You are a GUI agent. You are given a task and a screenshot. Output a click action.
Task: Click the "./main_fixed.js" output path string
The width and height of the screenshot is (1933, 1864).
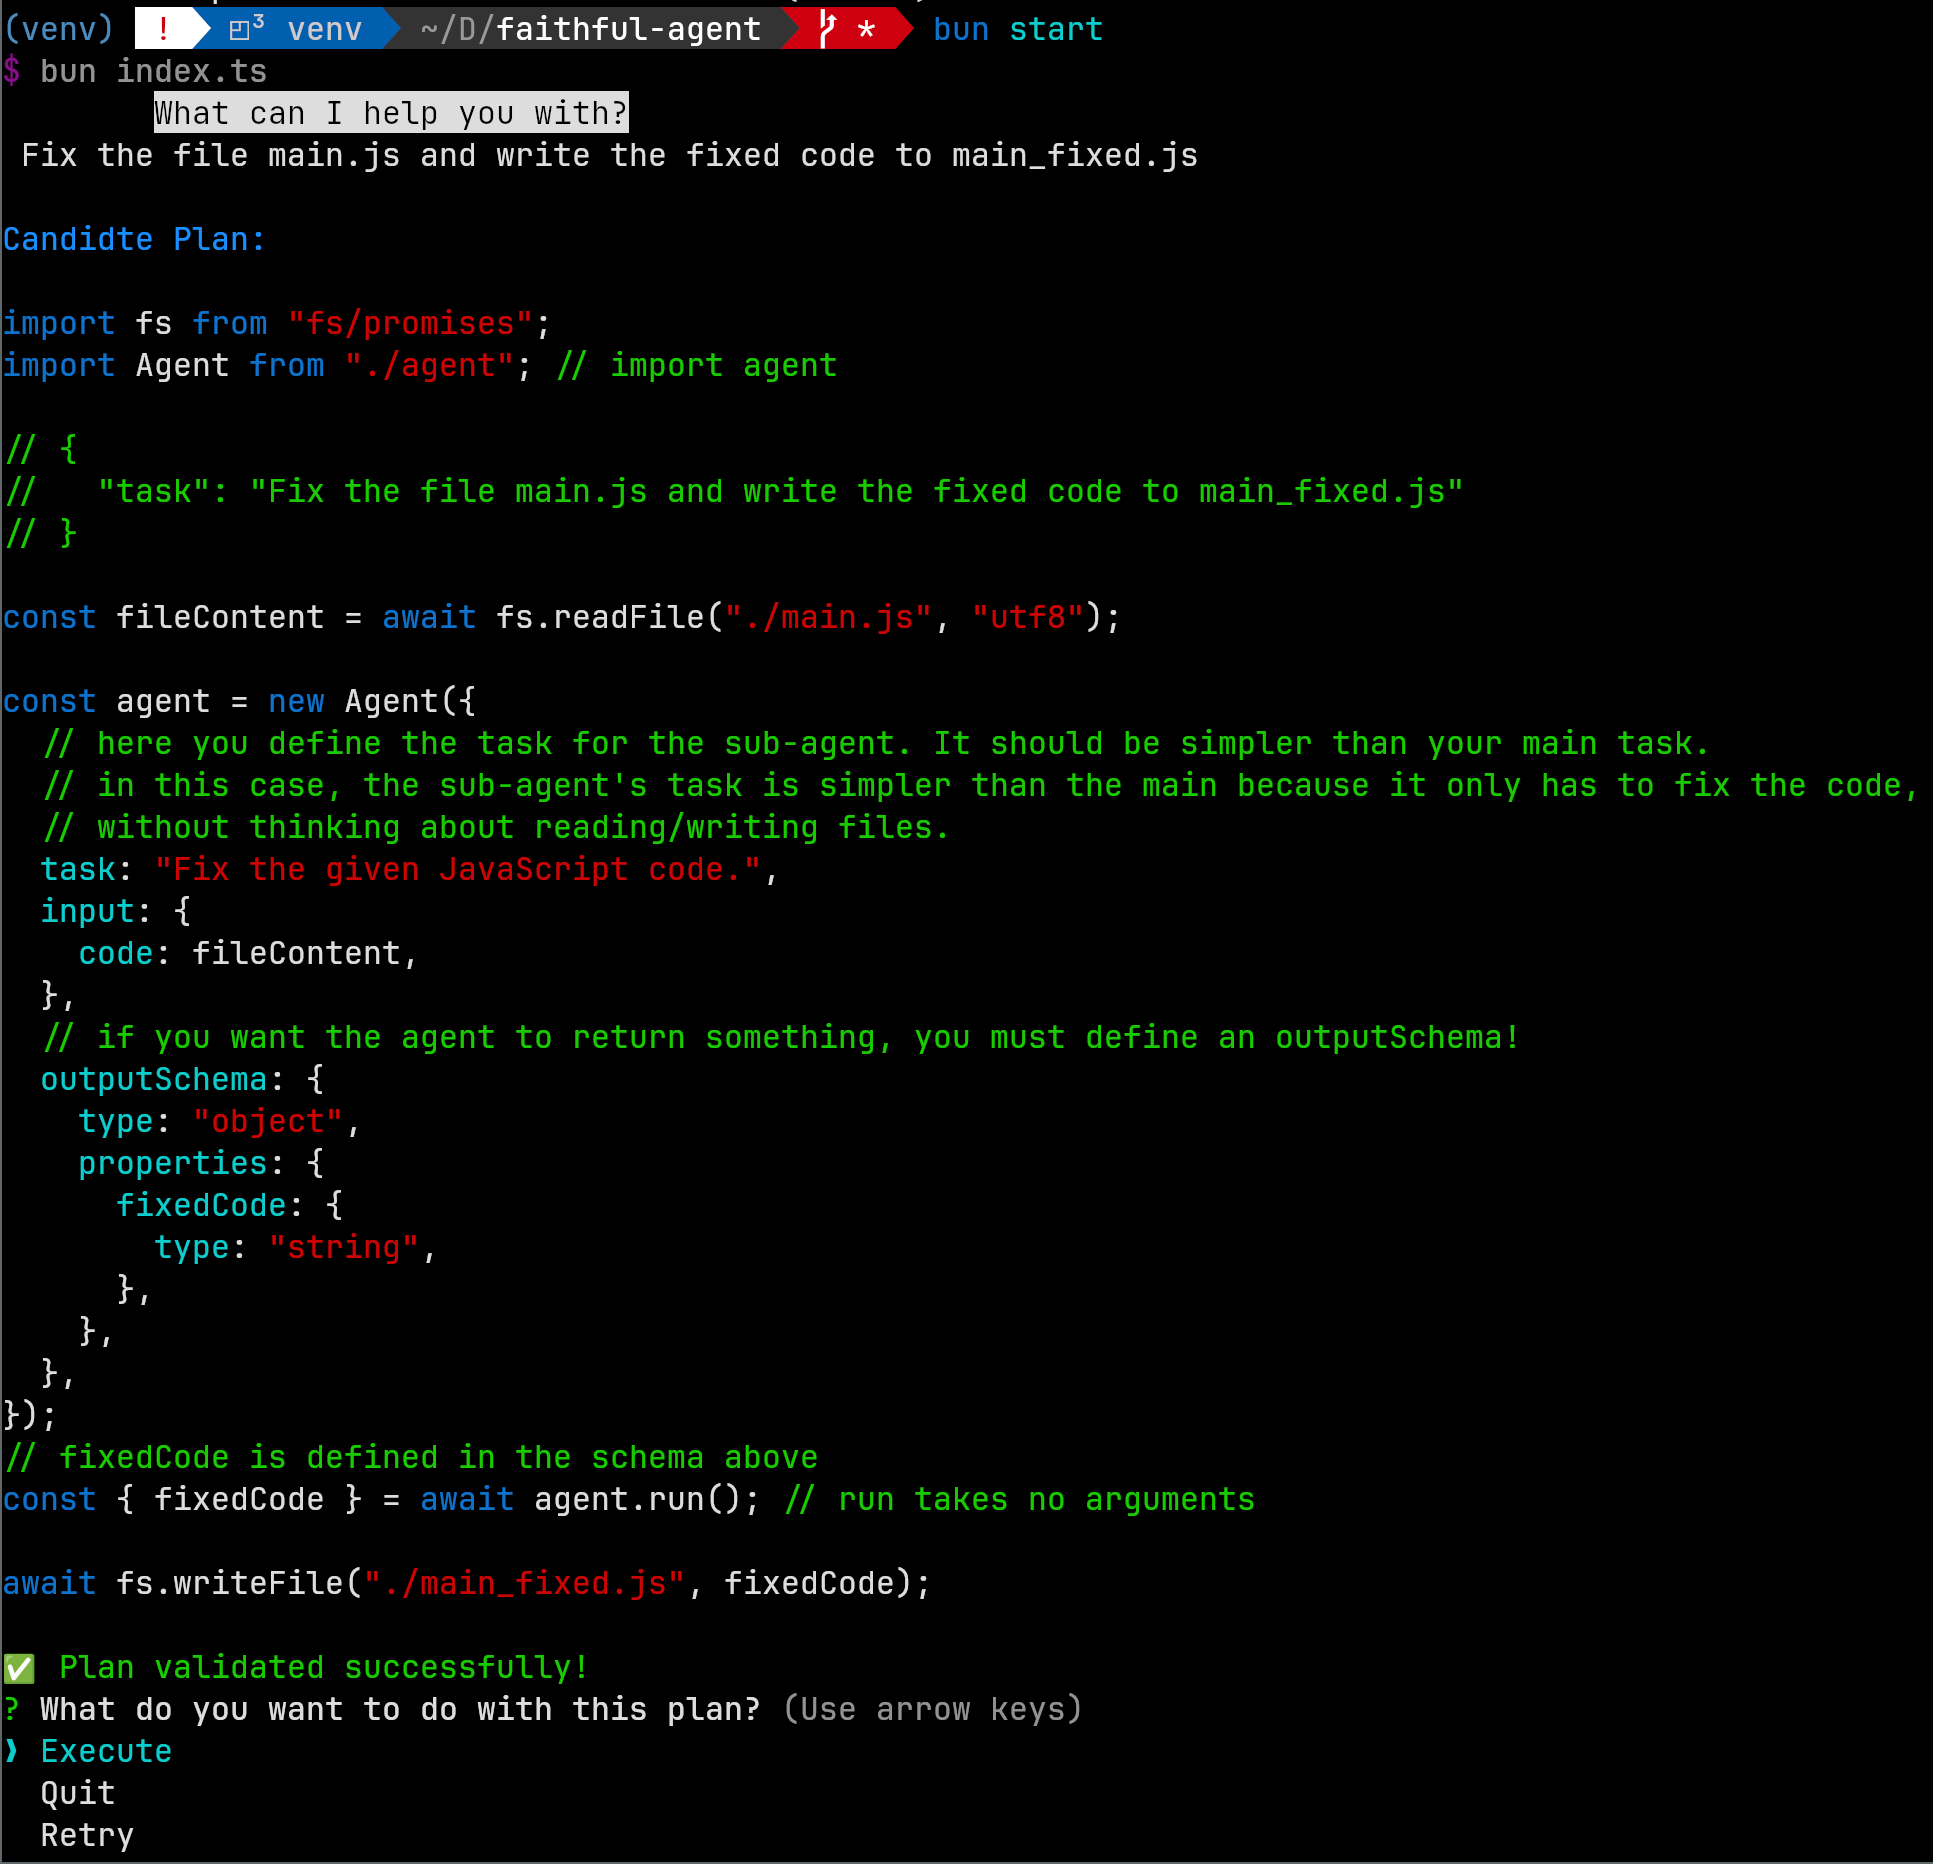[x=524, y=1583]
